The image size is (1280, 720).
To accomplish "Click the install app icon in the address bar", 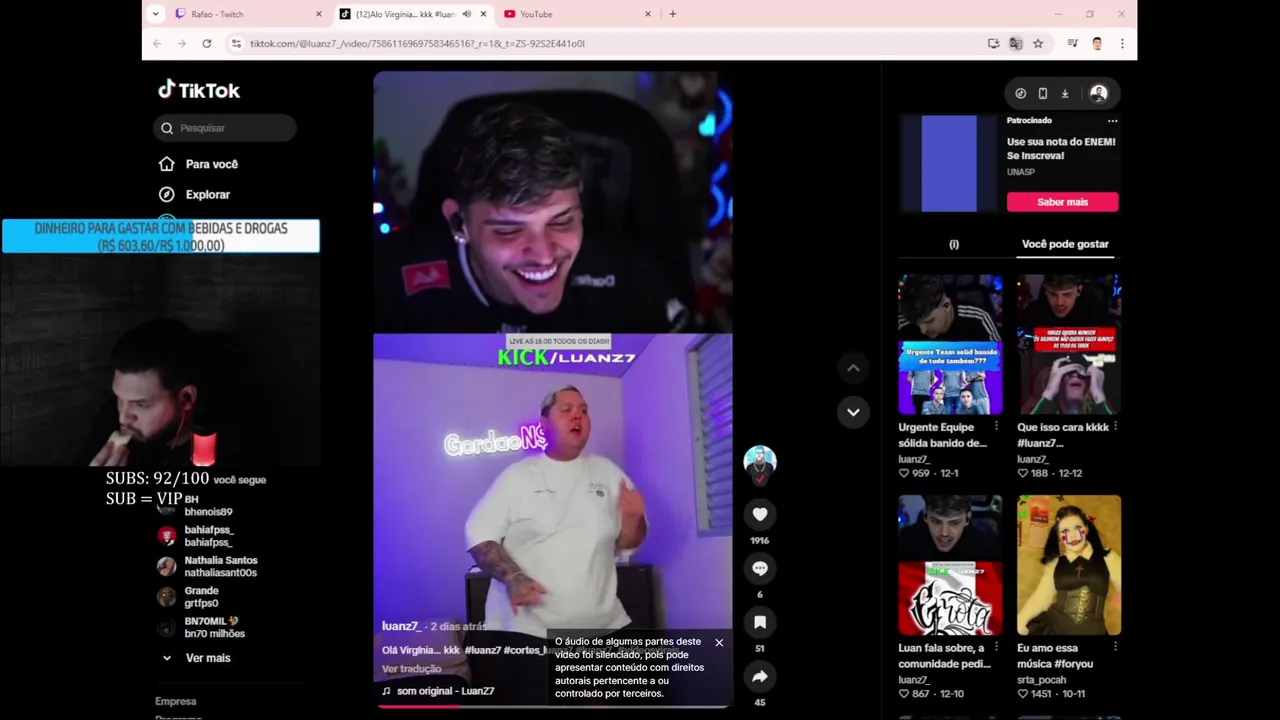I will (993, 43).
